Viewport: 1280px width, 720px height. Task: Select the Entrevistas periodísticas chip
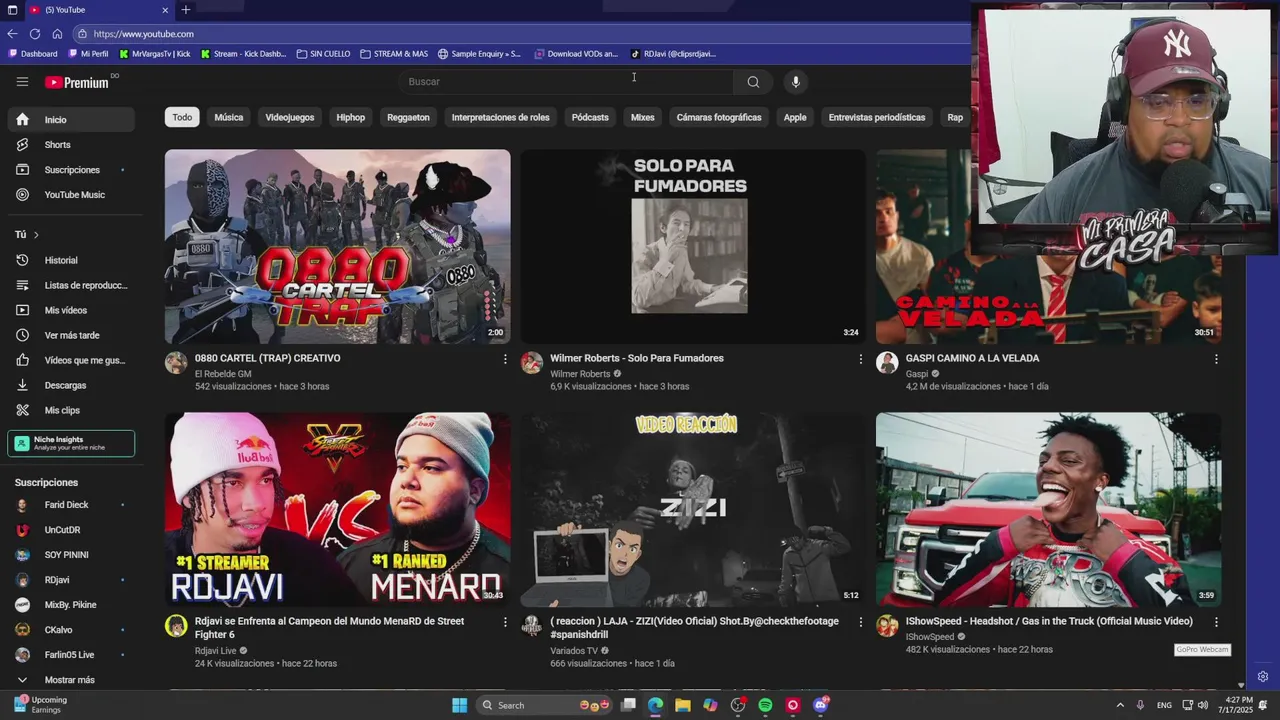point(877,117)
